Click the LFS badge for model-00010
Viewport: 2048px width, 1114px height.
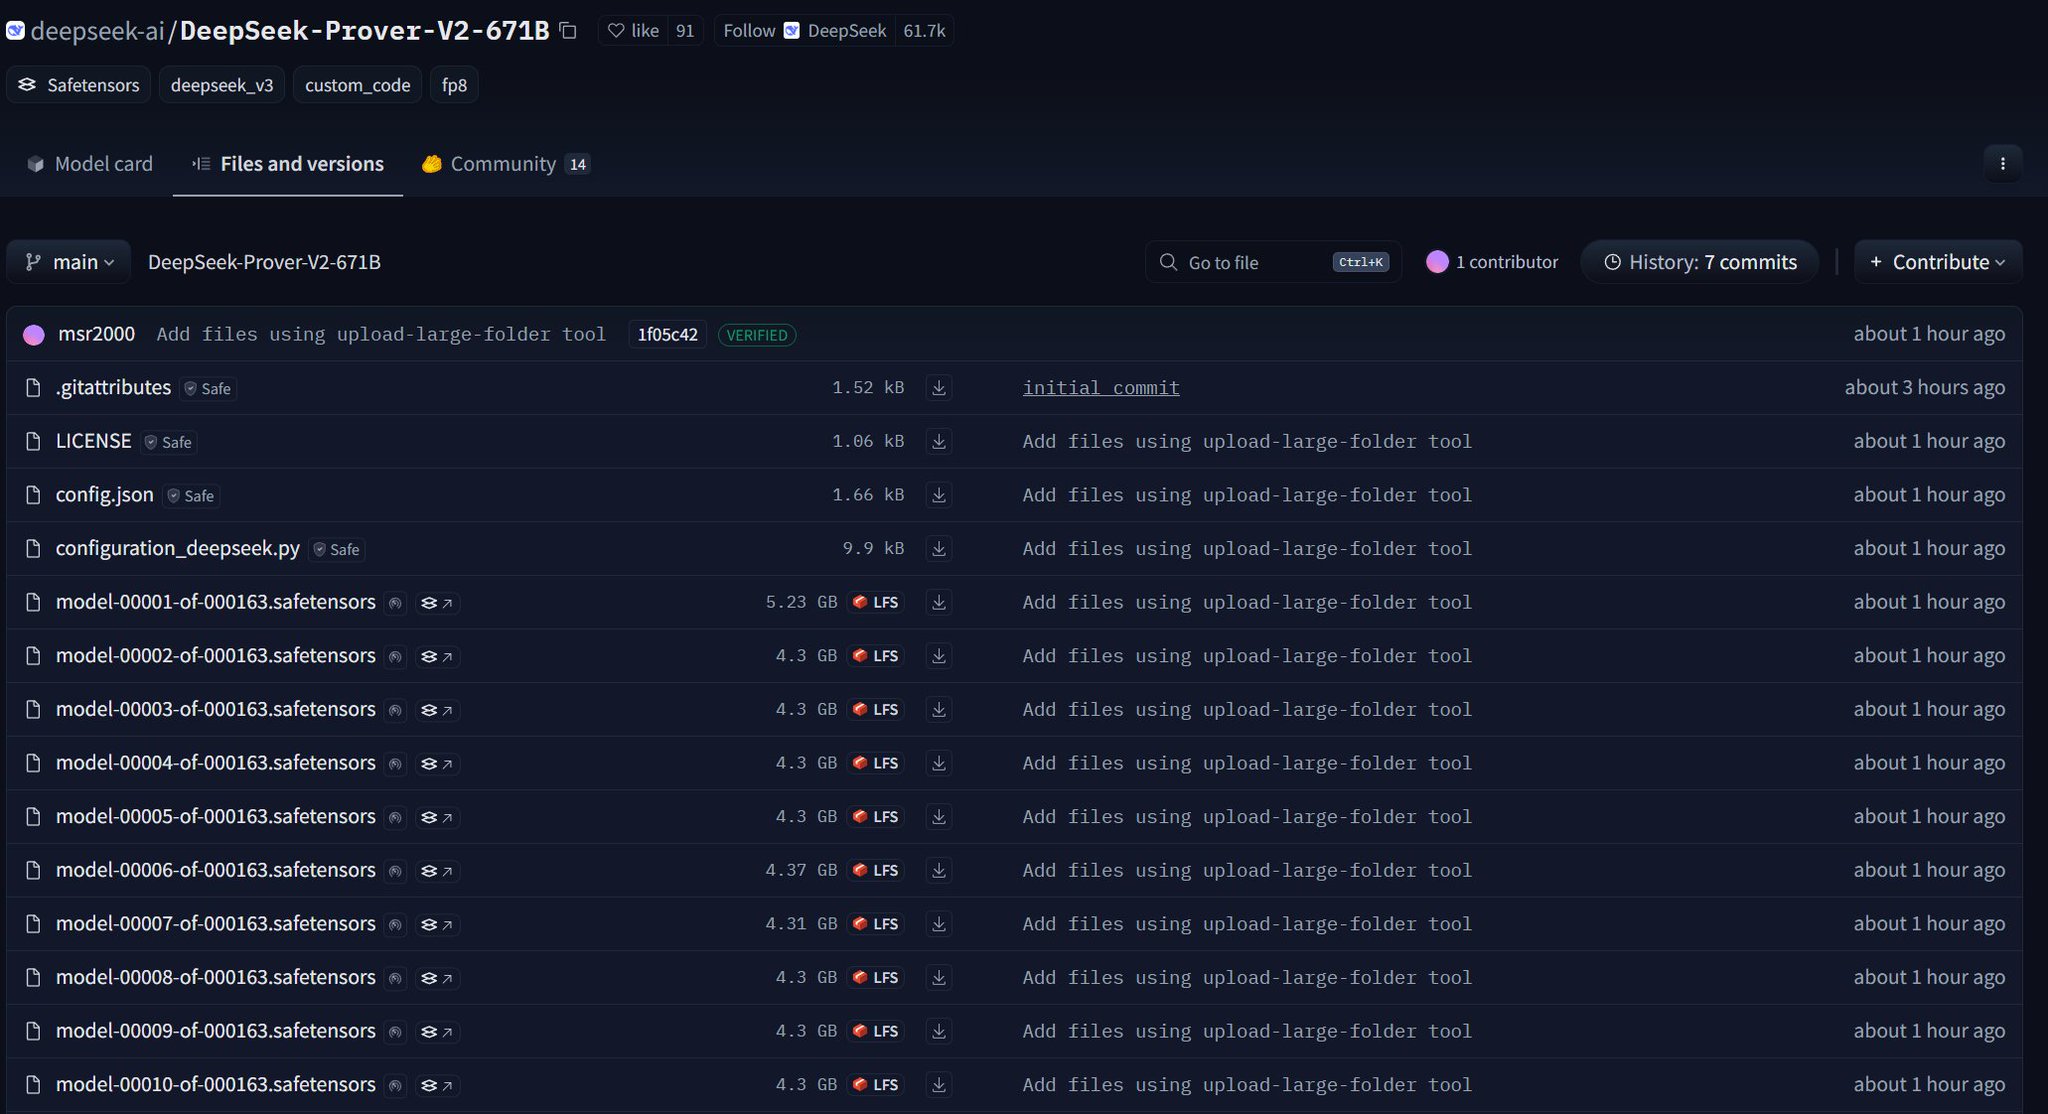pos(876,1084)
